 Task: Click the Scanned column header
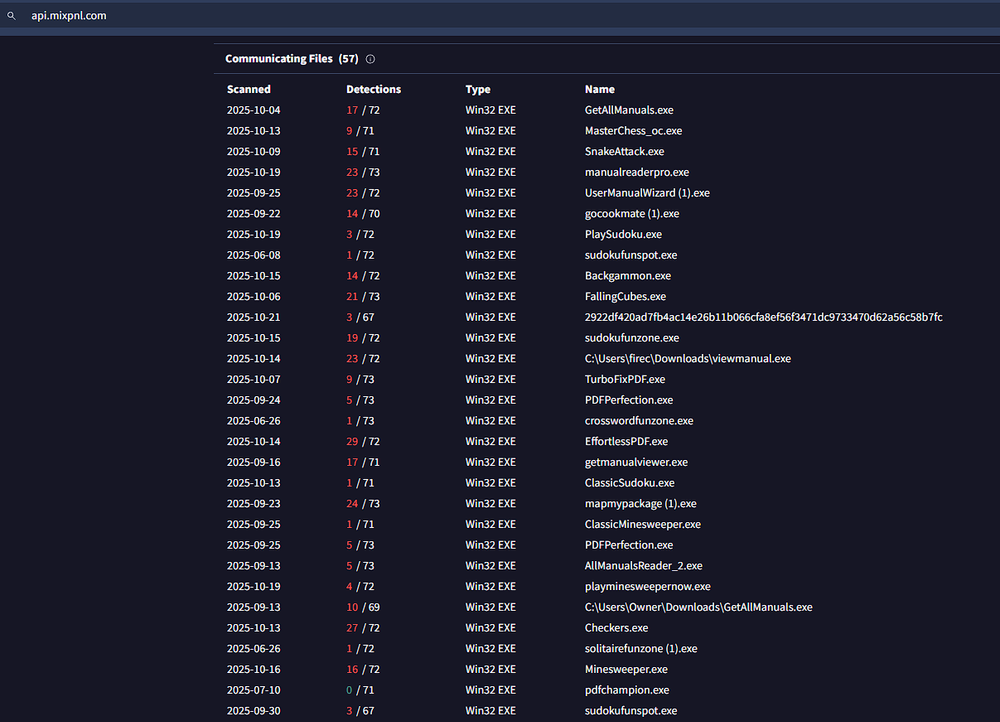point(248,89)
